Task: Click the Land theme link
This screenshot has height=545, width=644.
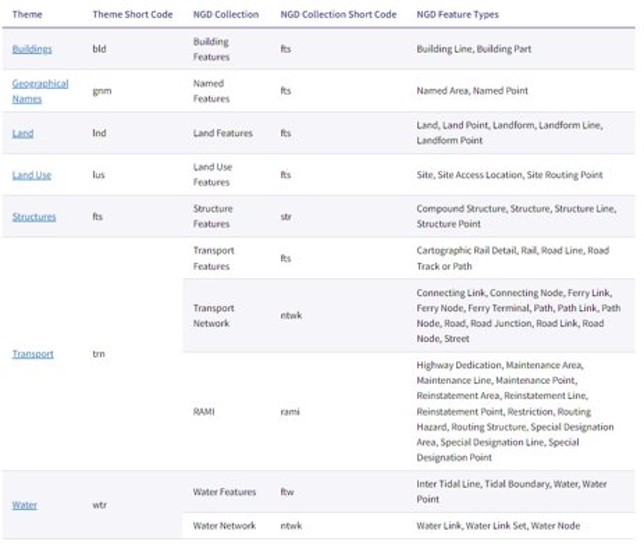Action: tap(23, 133)
